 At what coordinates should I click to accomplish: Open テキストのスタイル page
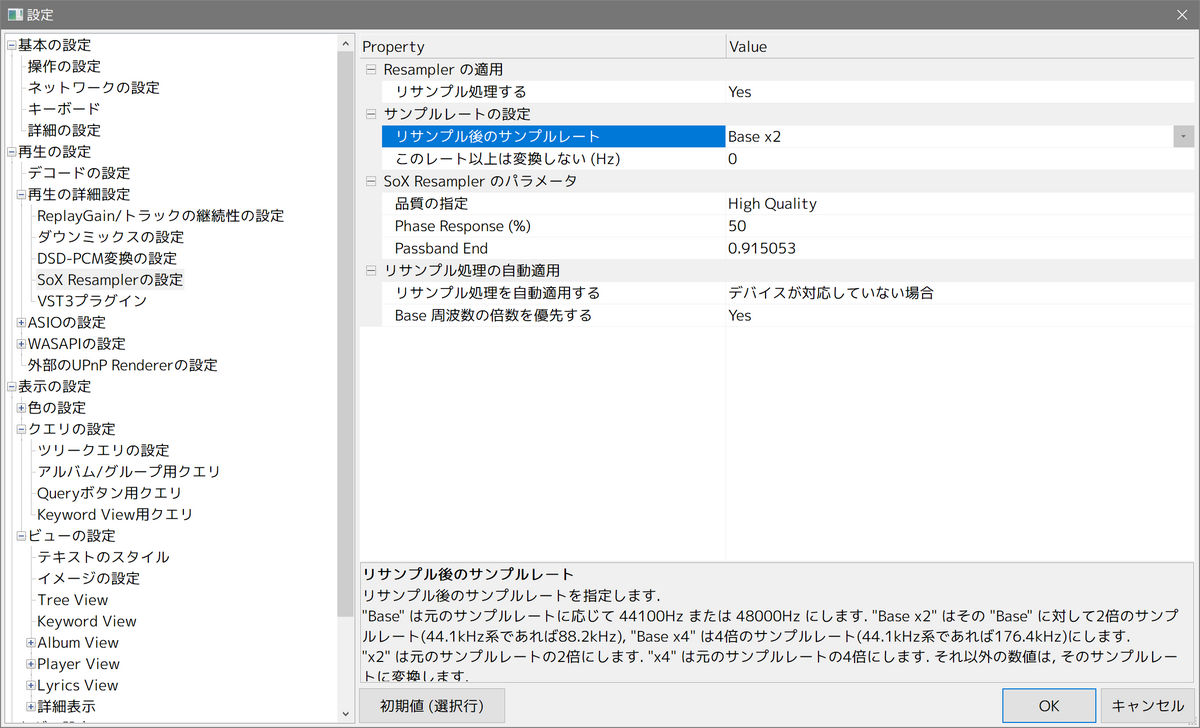[103, 557]
